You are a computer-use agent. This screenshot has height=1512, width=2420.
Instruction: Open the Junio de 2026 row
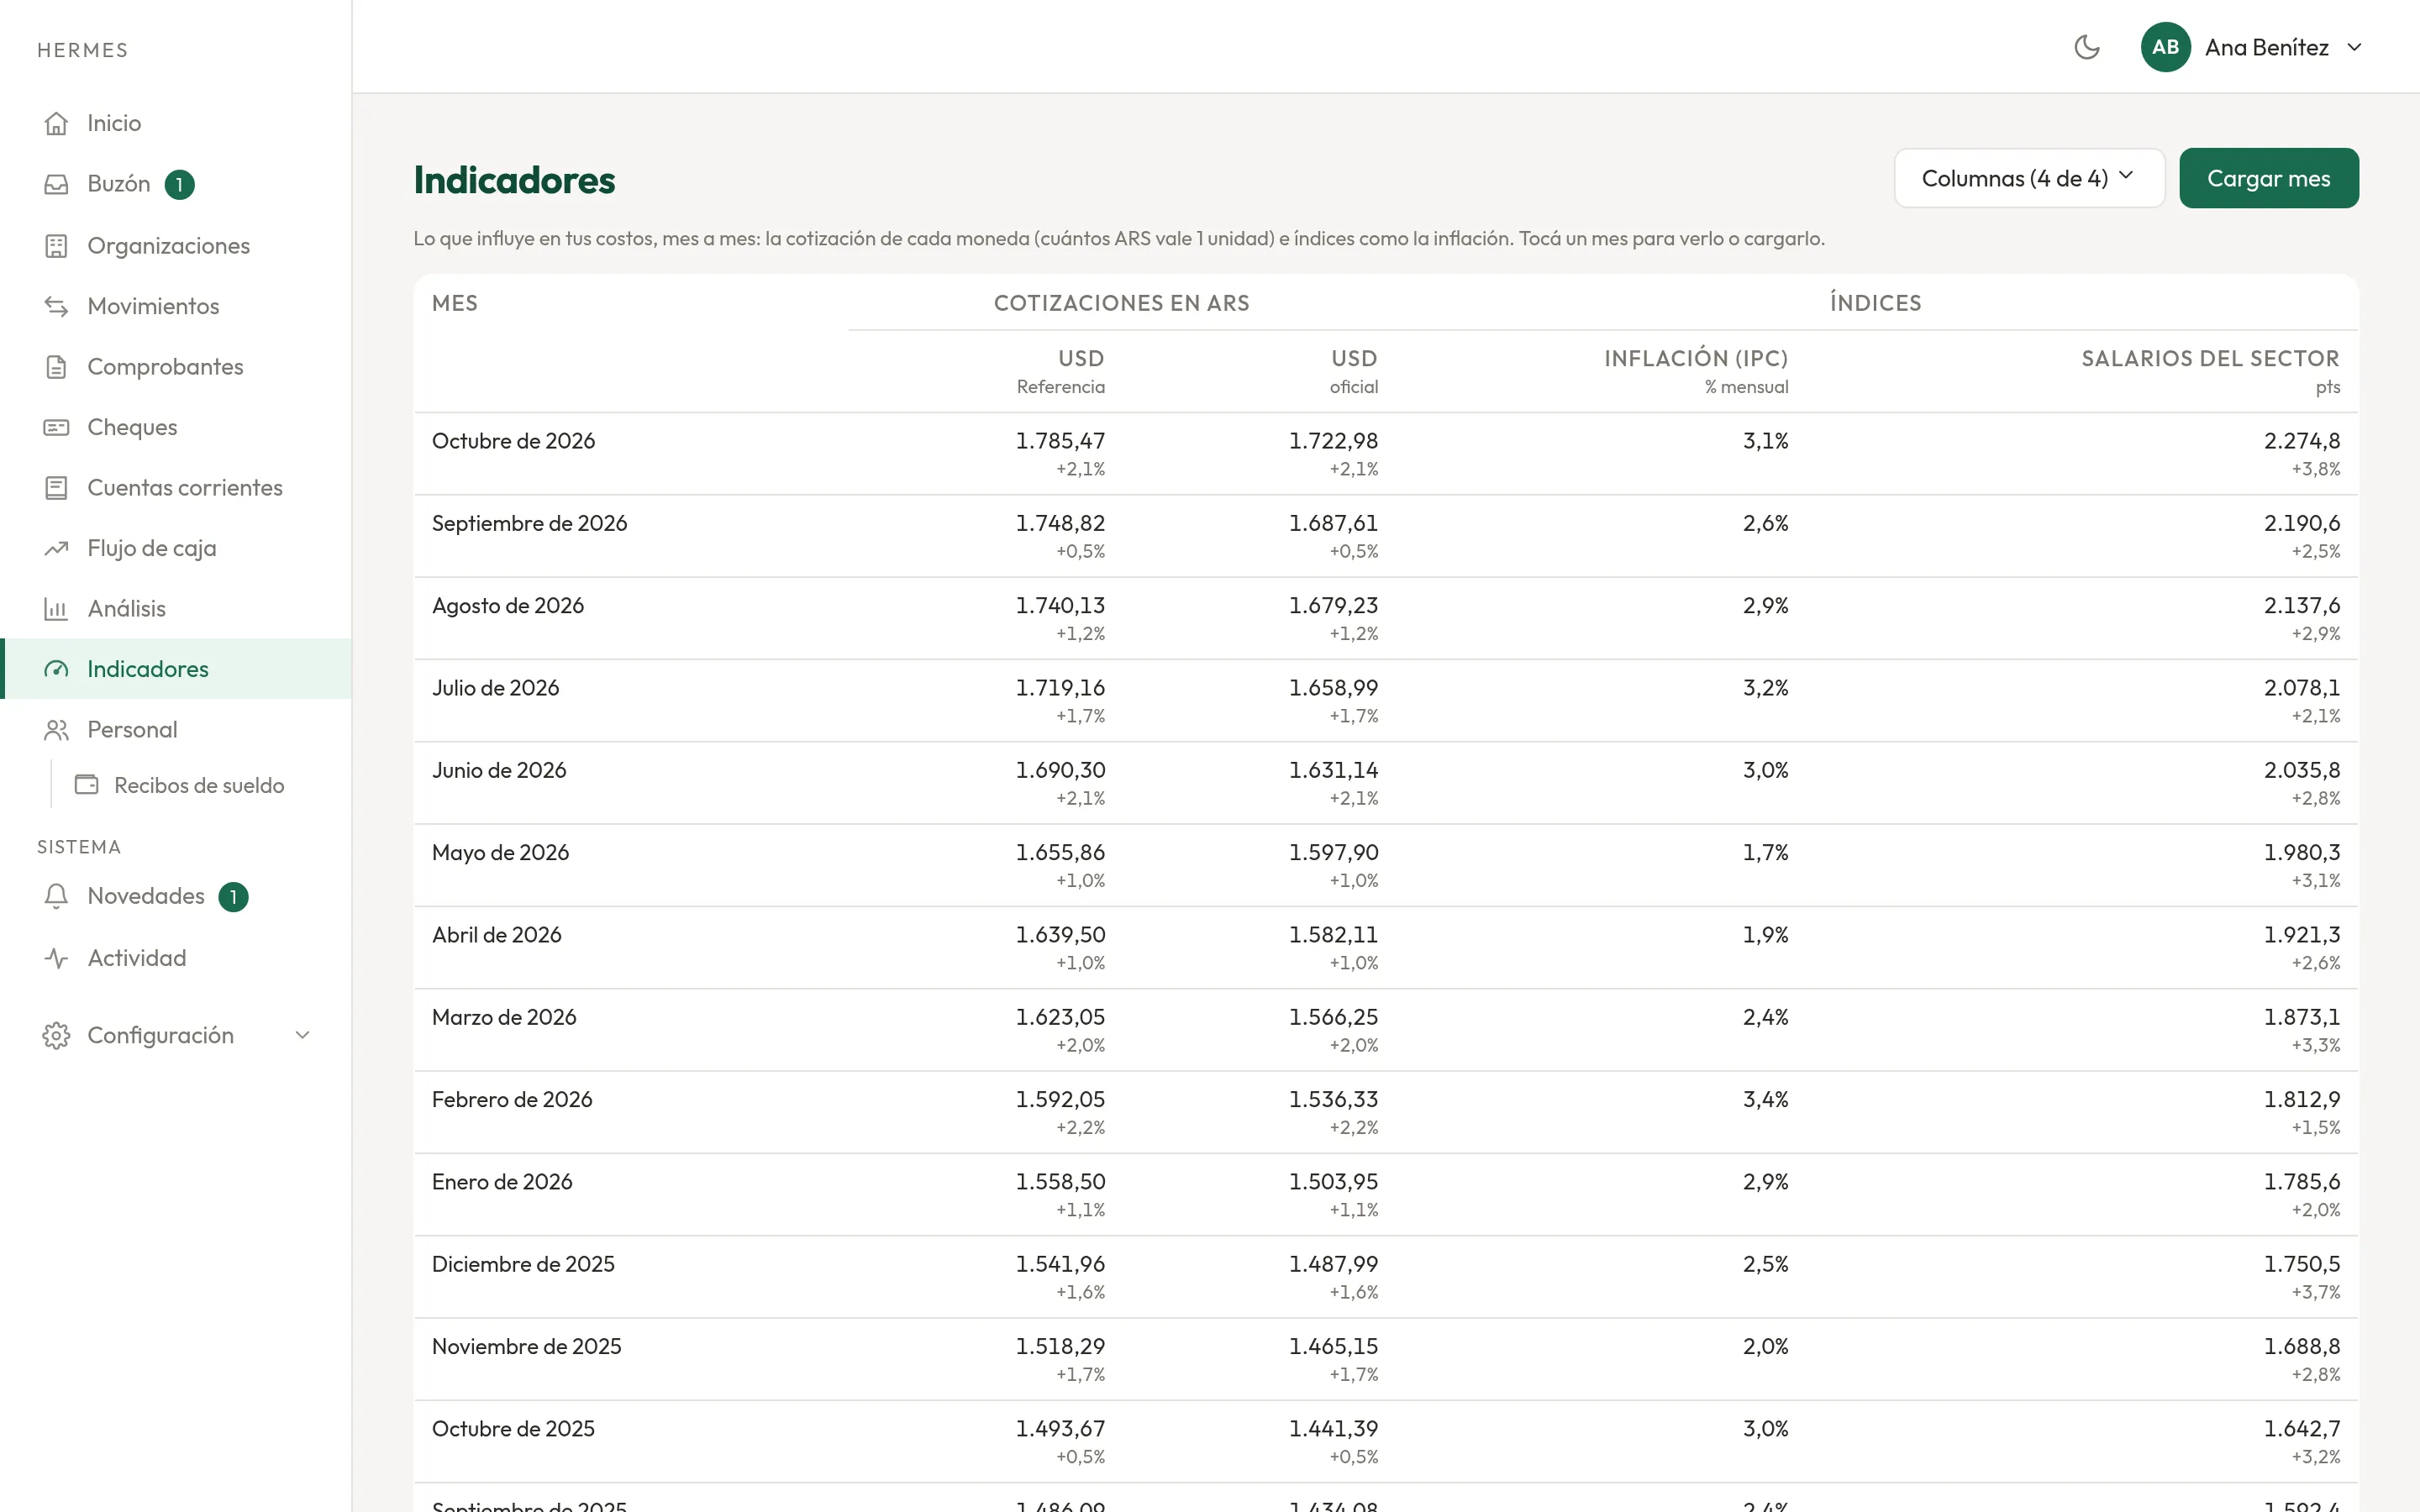[x=1386, y=783]
